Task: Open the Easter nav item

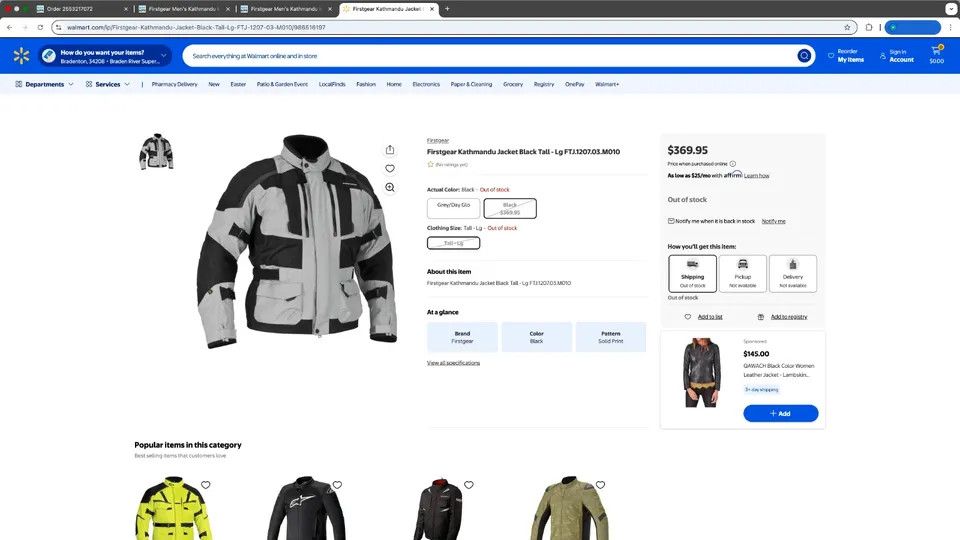Action: pyautogui.click(x=238, y=84)
